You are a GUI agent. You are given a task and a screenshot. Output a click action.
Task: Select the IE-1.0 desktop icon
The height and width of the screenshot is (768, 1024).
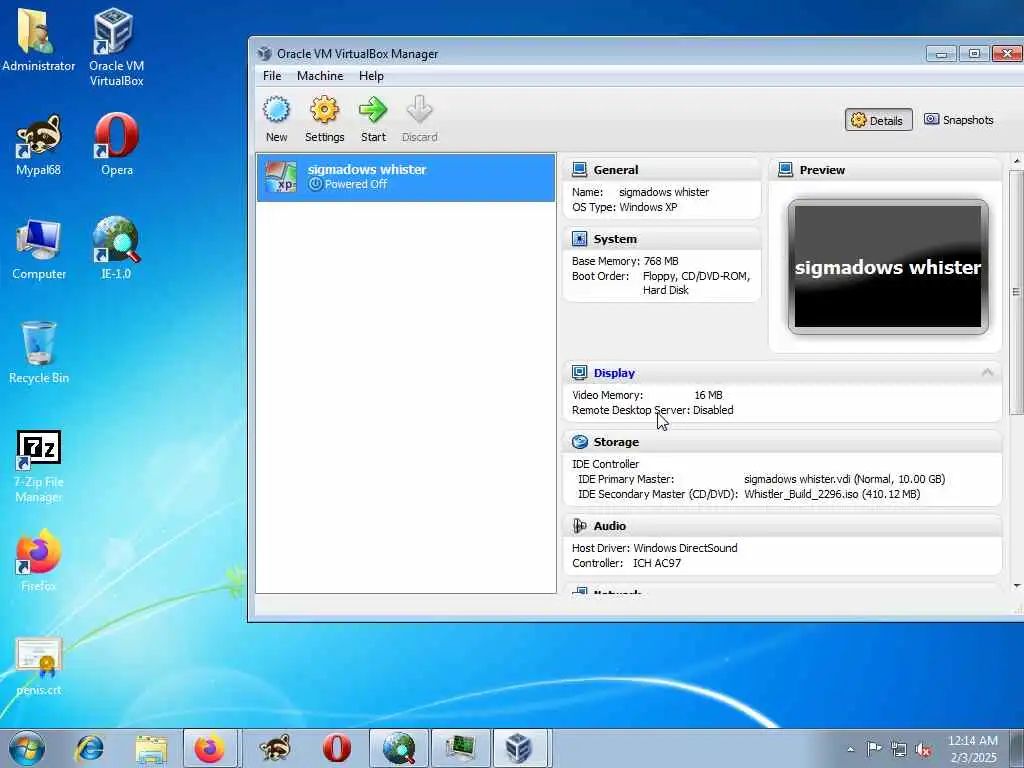point(116,249)
